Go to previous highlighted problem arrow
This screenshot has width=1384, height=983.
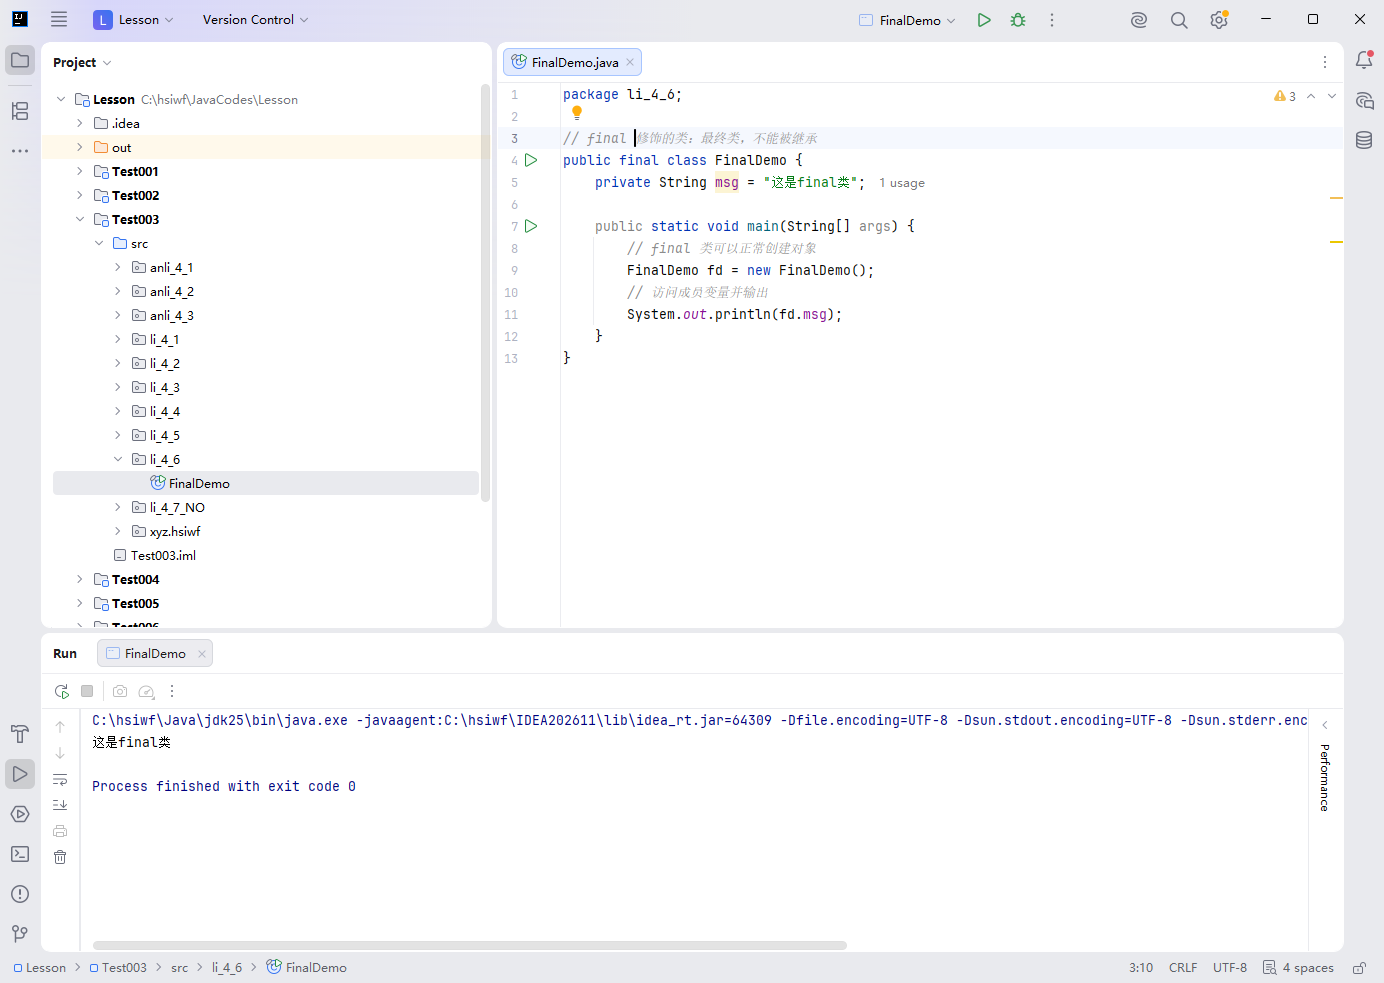[x=1311, y=96]
